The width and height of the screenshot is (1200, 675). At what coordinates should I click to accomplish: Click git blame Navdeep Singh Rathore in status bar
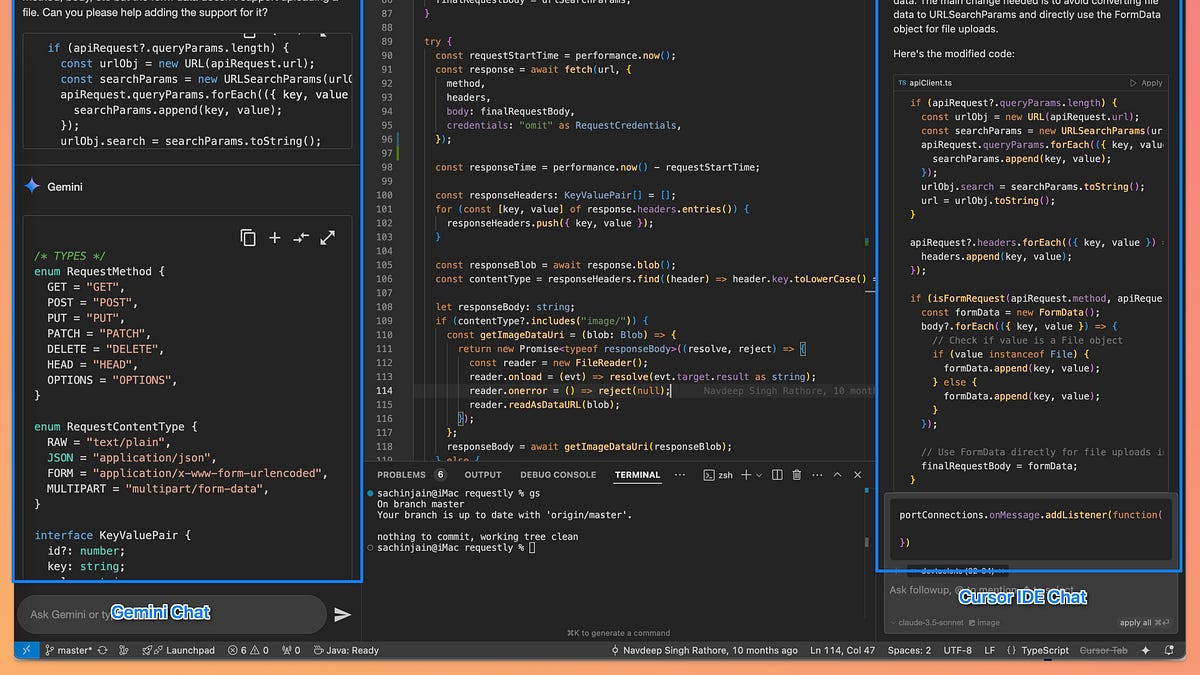coord(704,650)
